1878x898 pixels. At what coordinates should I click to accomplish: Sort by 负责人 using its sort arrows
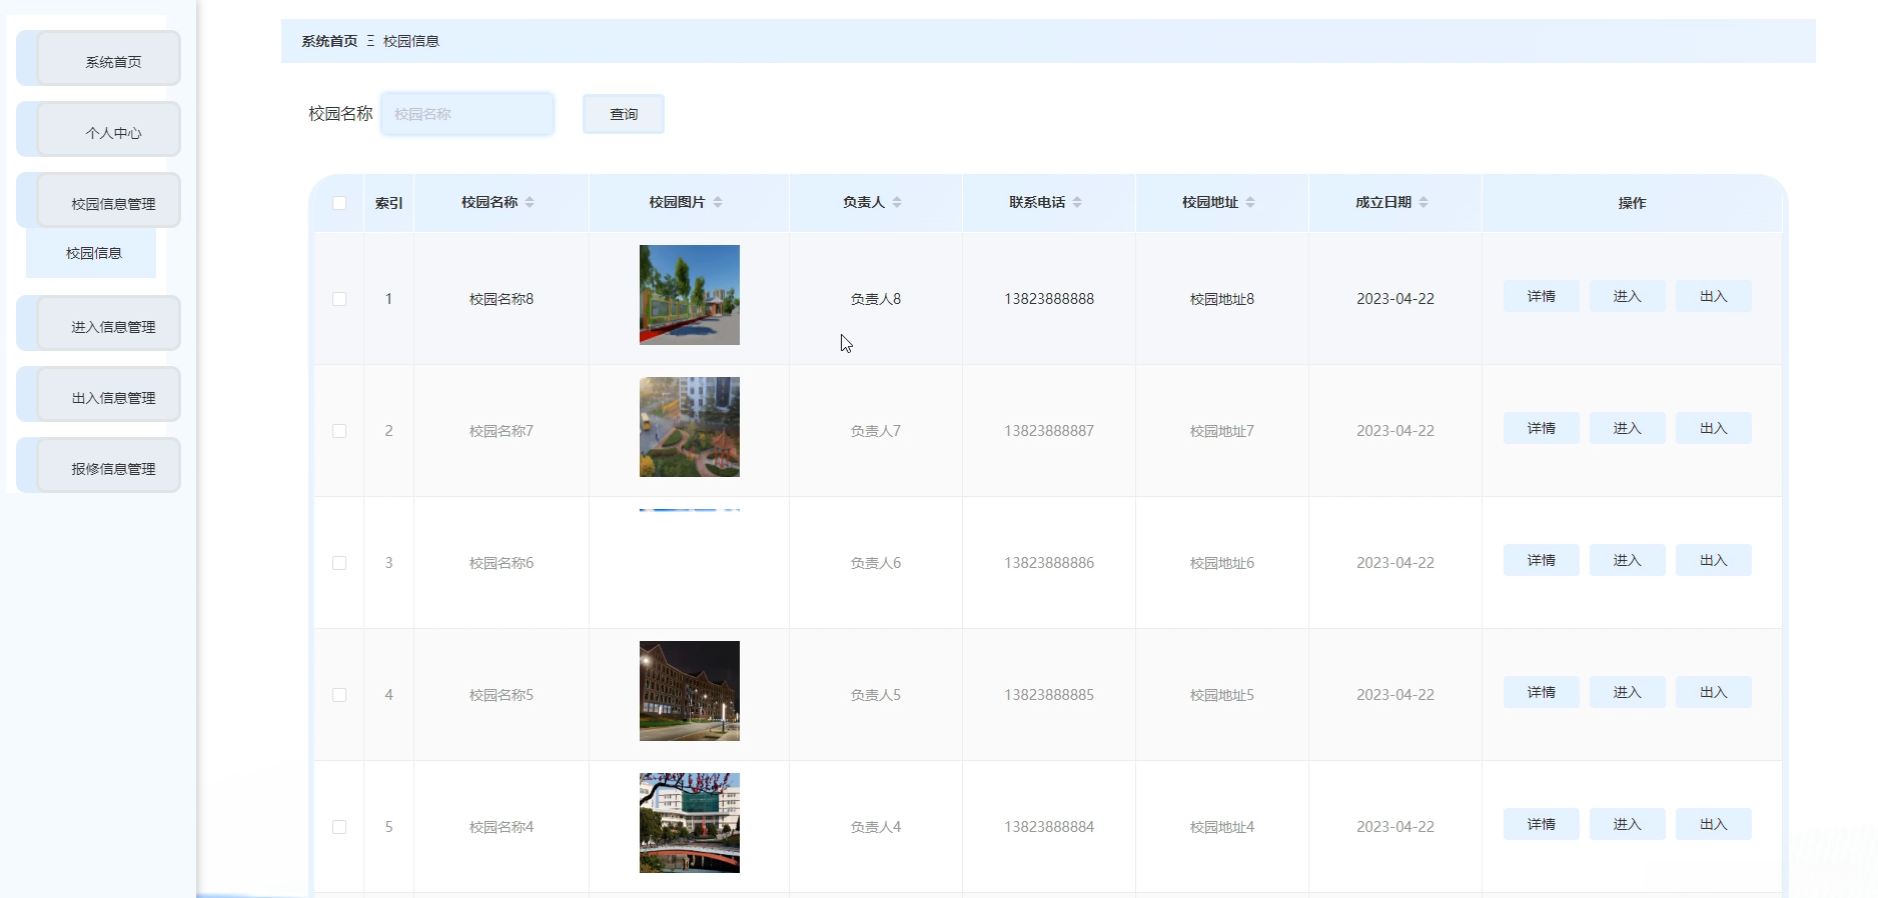point(897,202)
